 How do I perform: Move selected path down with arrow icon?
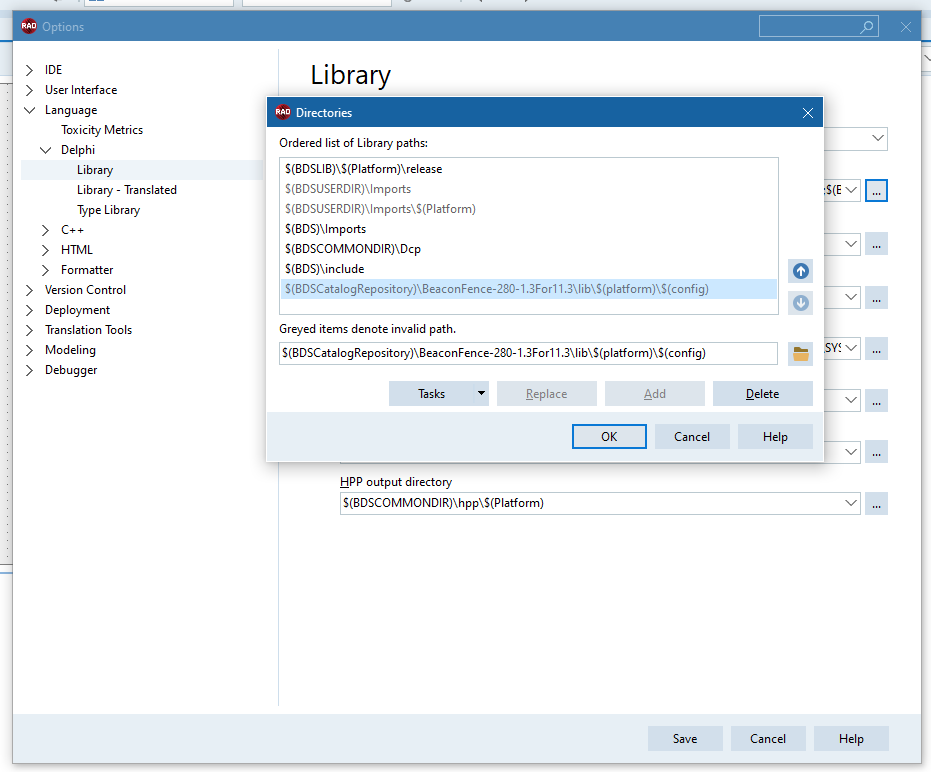[800, 303]
